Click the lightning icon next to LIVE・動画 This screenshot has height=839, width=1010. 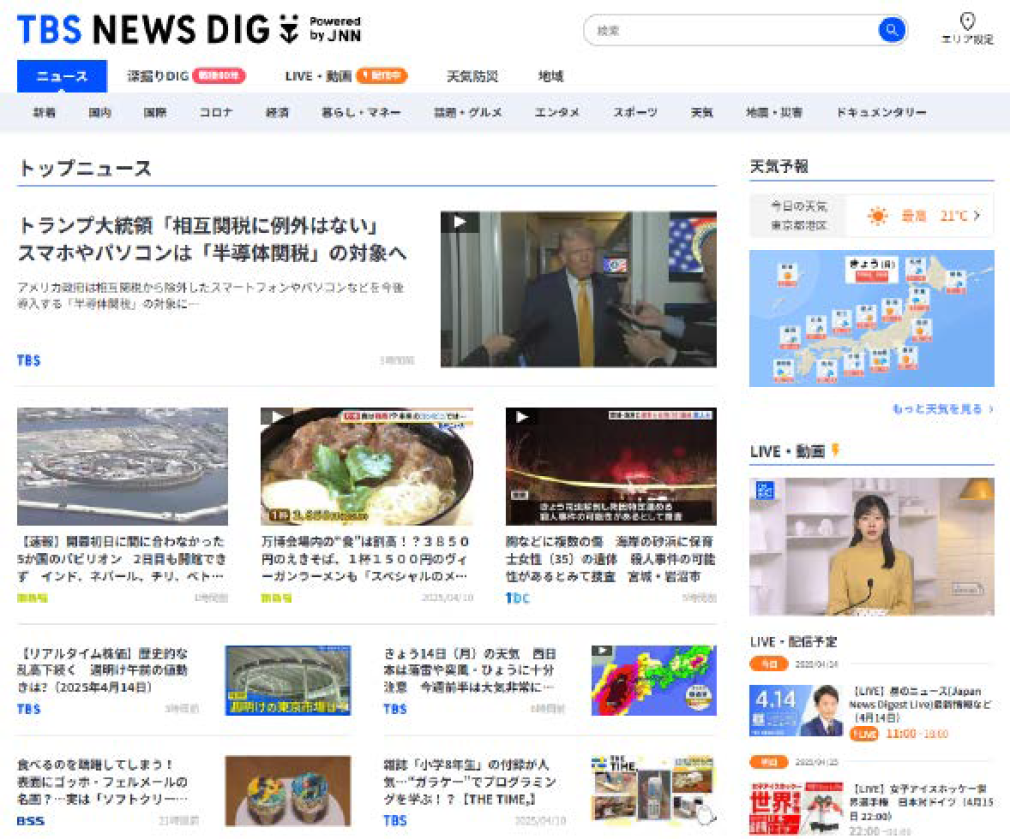835,450
